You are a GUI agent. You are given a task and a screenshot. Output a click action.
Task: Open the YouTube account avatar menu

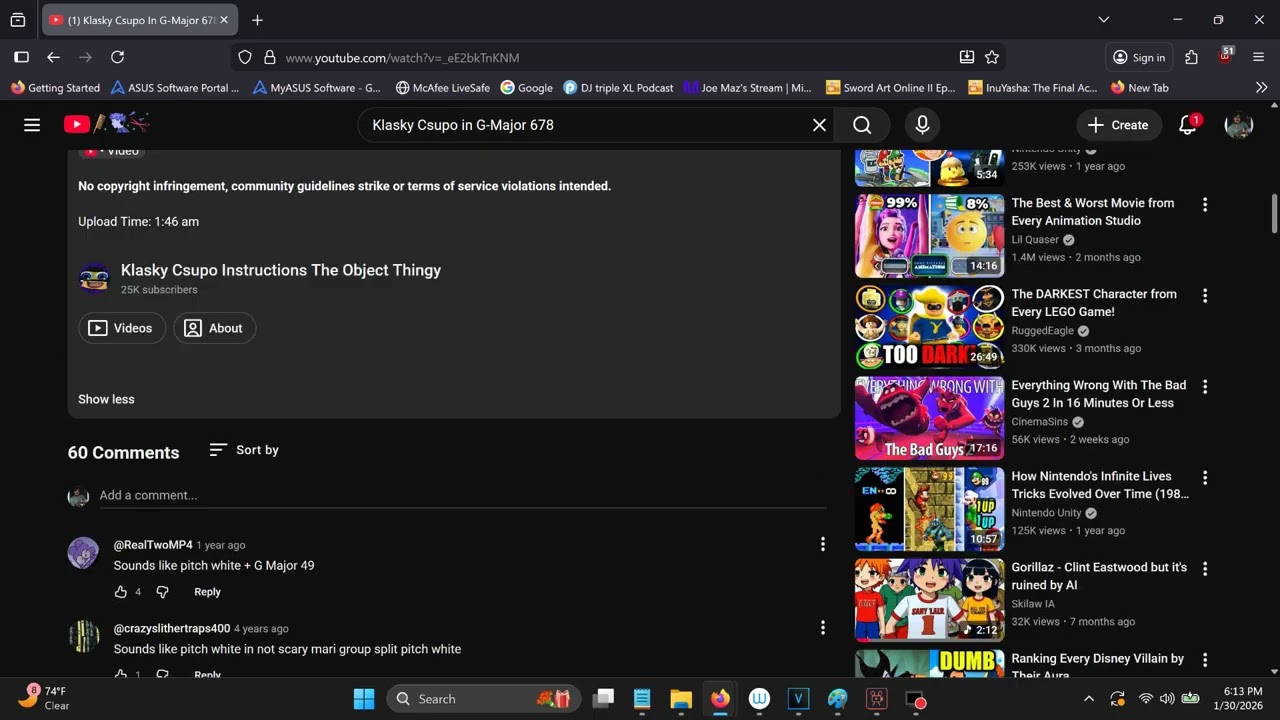(x=1239, y=125)
